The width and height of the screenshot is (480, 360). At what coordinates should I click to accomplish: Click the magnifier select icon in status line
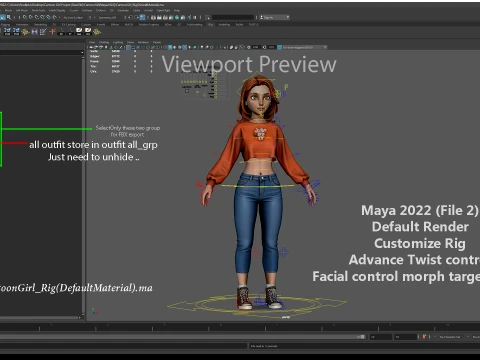coord(9,17)
